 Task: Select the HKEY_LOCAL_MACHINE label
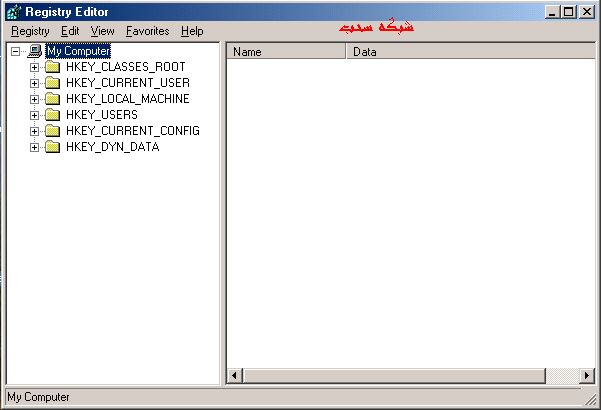click(x=128, y=99)
